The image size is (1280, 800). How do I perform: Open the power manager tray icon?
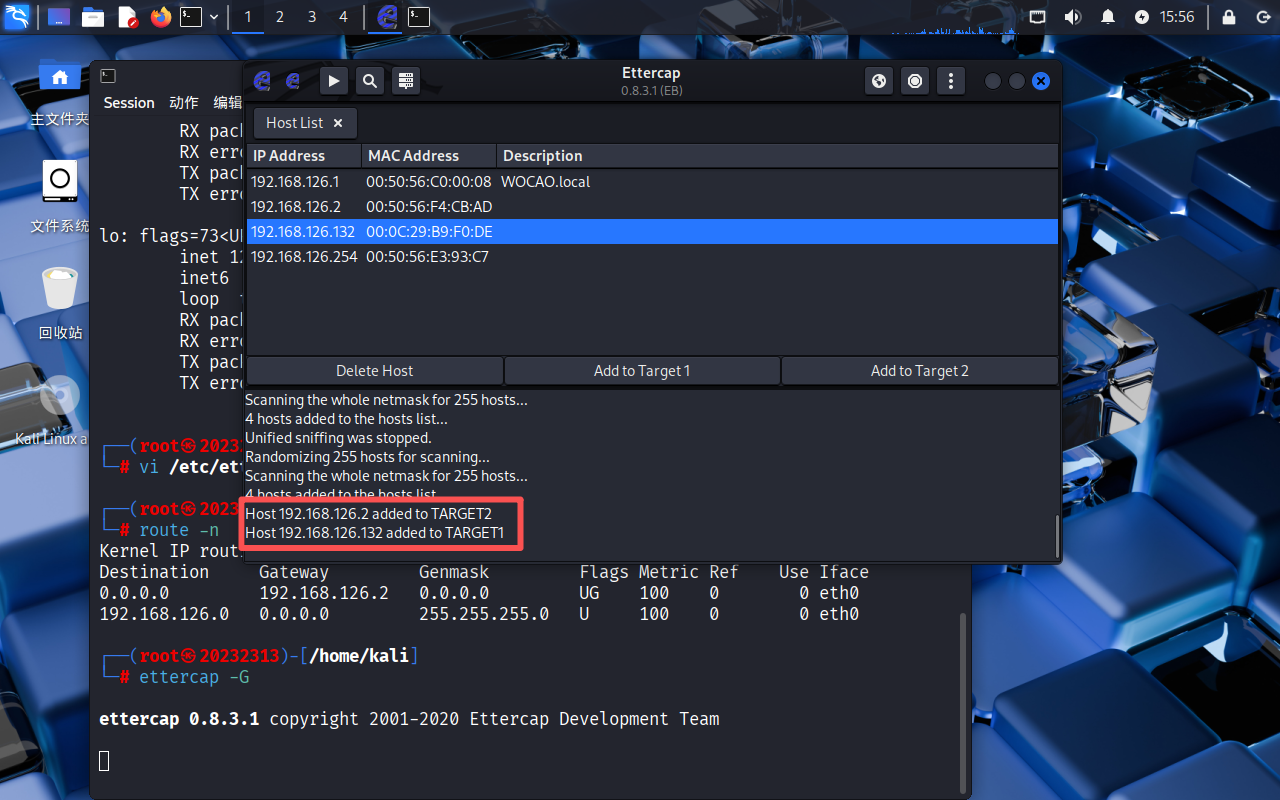[1142, 17]
